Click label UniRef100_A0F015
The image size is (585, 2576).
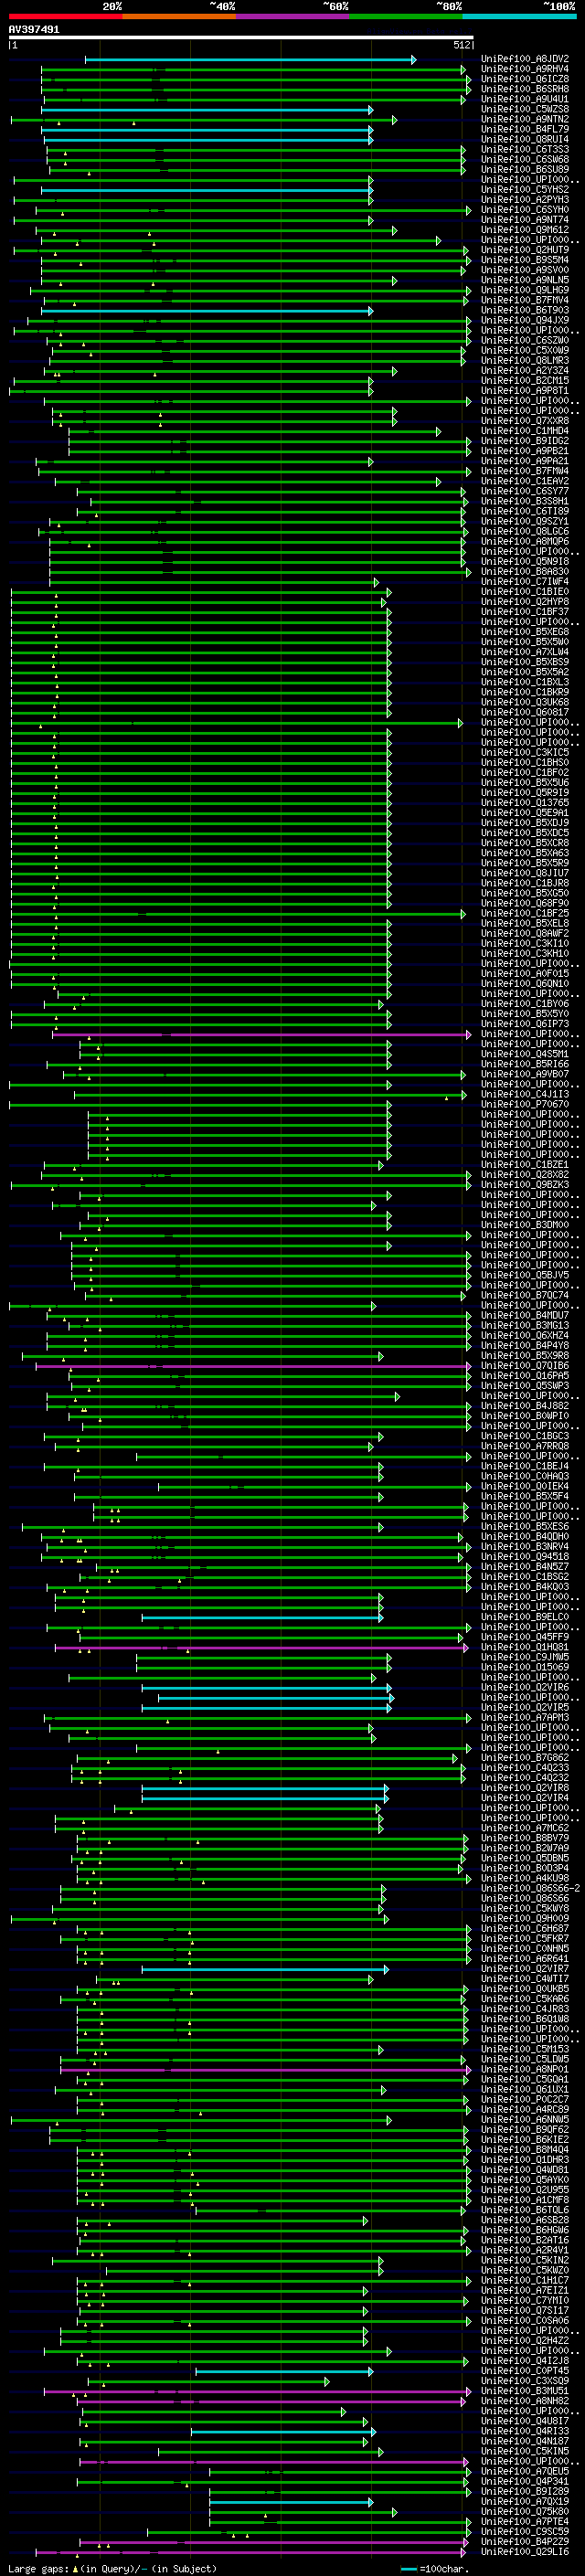pos(525,973)
